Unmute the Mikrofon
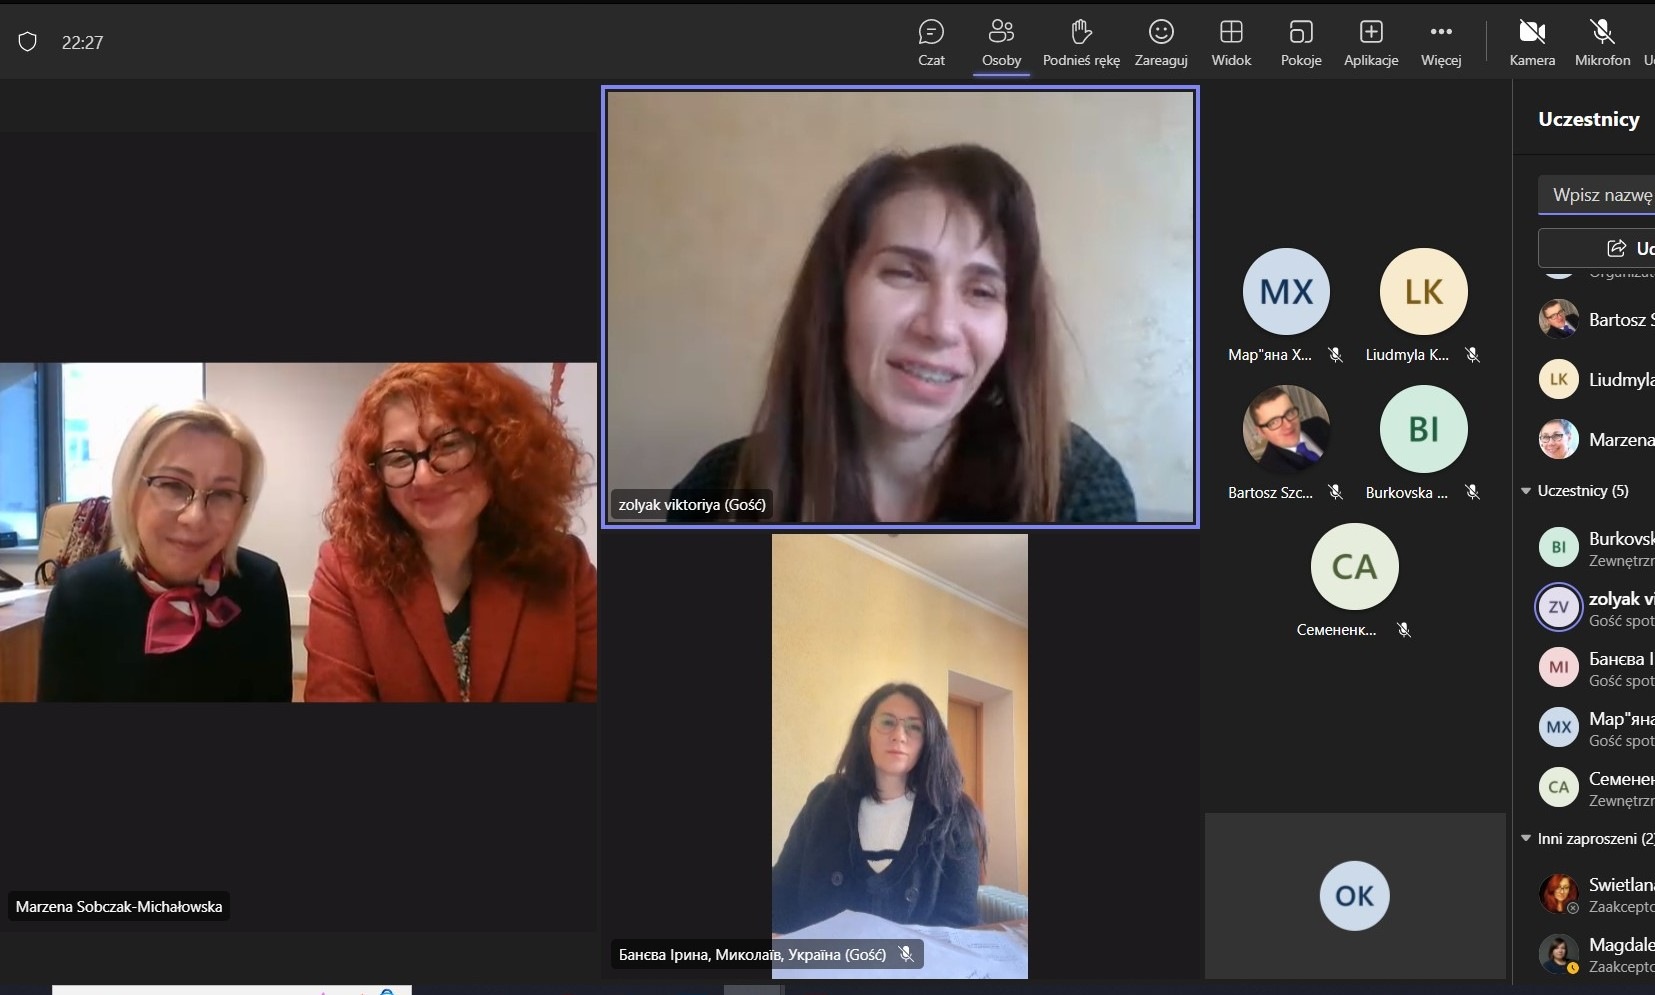1655x995 pixels. click(1602, 42)
